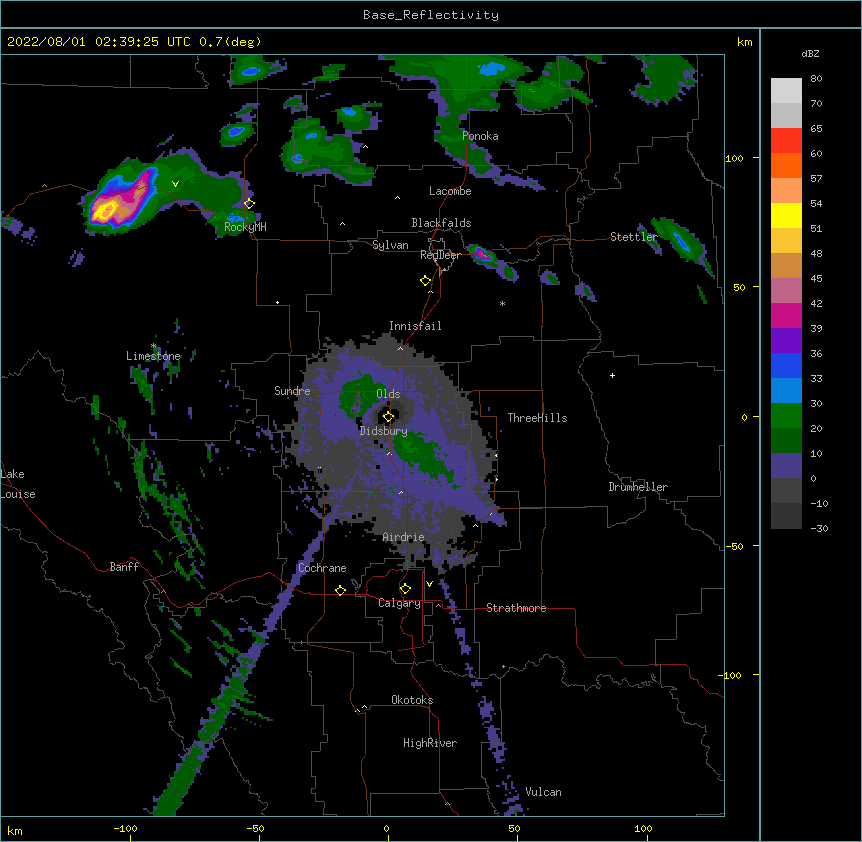Click the intense storm core west of RockyMH
862x842 pixels.
tap(107, 210)
